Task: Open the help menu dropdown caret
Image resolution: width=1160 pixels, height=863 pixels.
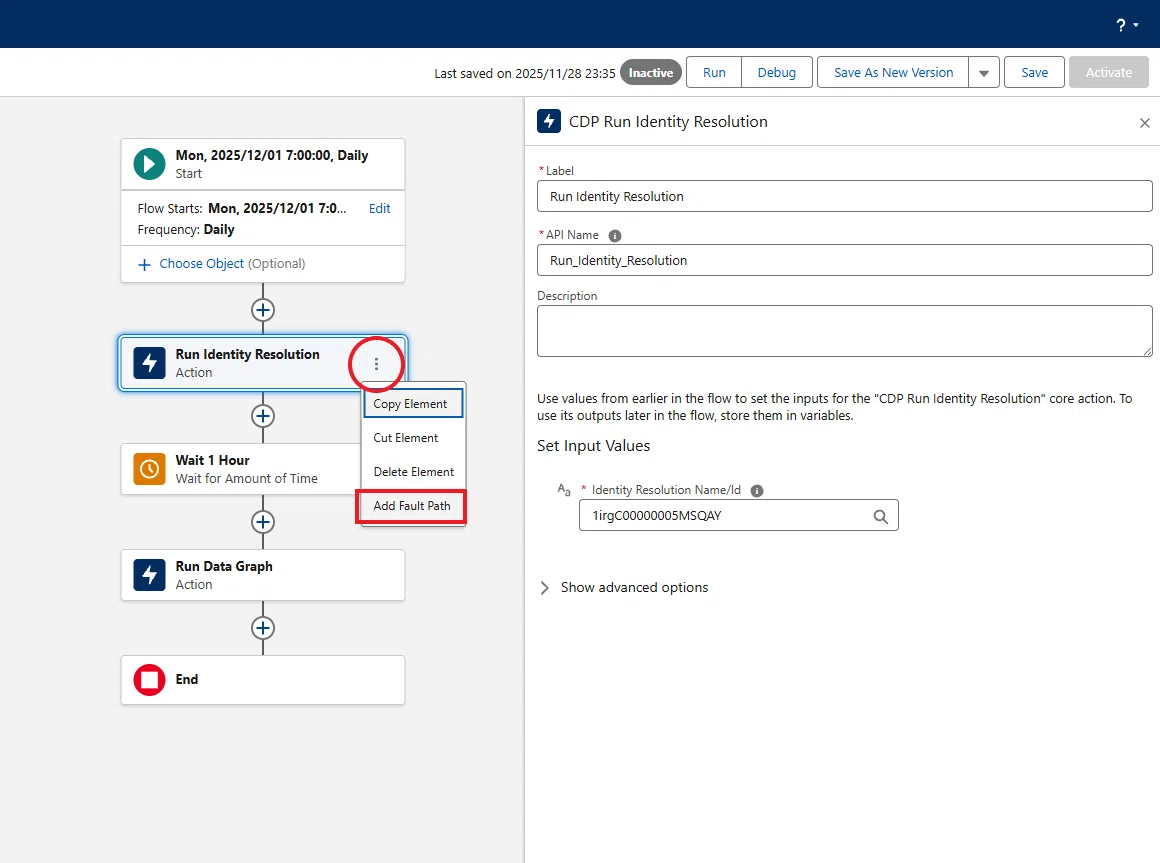Action: pos(1136,26)
